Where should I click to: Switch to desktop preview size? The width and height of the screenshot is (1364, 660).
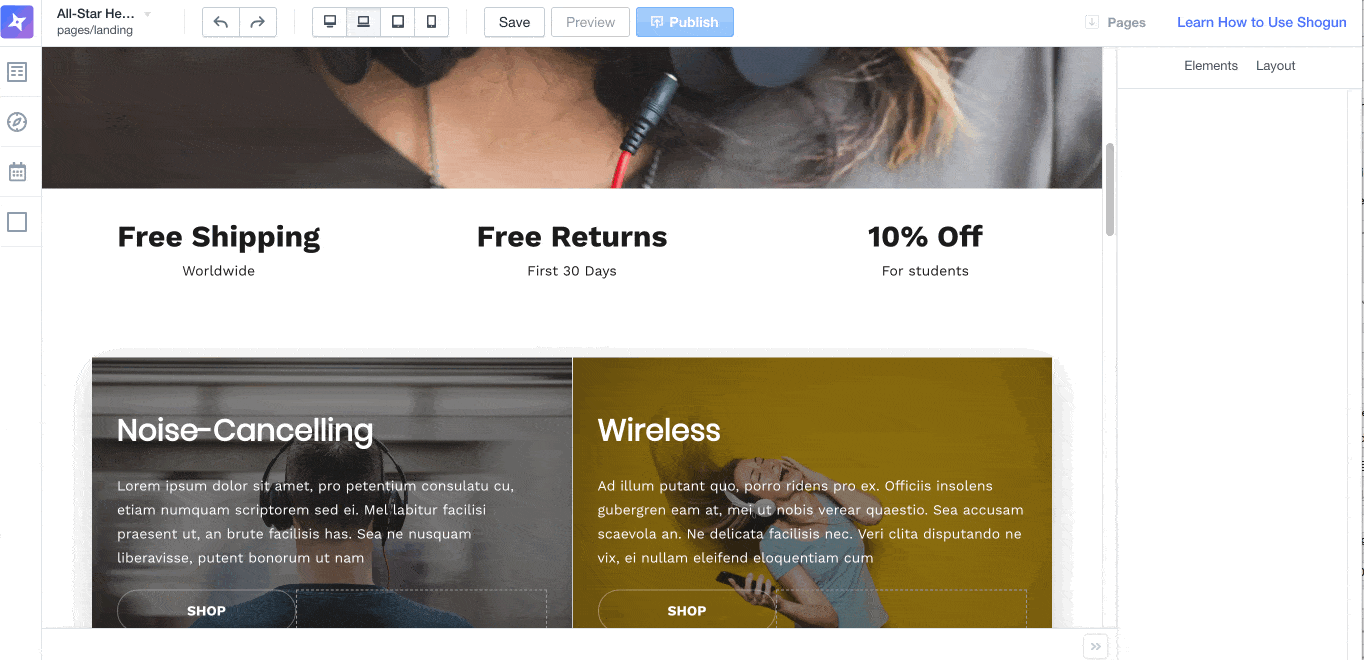point(329,22)
